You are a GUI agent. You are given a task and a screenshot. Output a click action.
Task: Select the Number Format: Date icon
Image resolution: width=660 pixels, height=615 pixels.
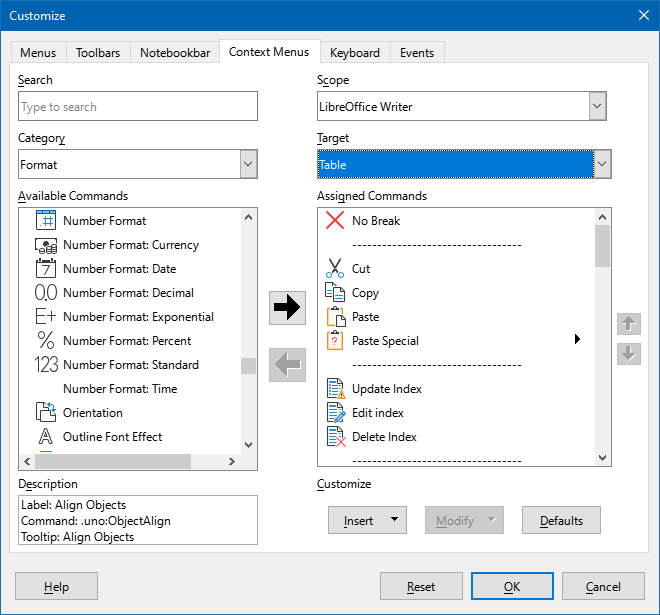46,269
